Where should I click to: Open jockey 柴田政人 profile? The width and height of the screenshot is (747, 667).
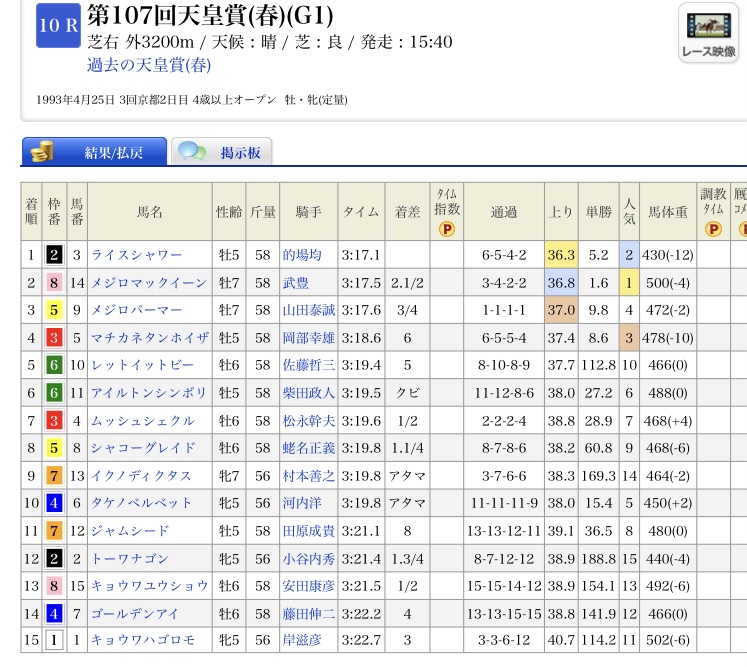(x=309, y=393)
